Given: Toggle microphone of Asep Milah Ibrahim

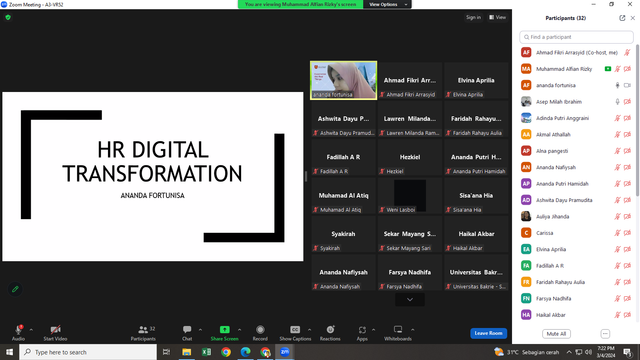Looking at the screenshot, I should (618, 102).
